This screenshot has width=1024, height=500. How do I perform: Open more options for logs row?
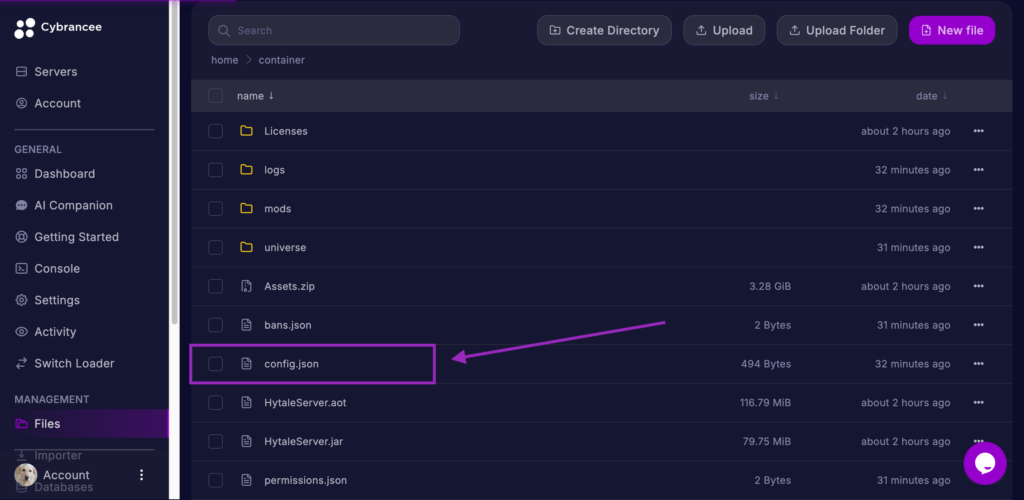tap(978, 170)
